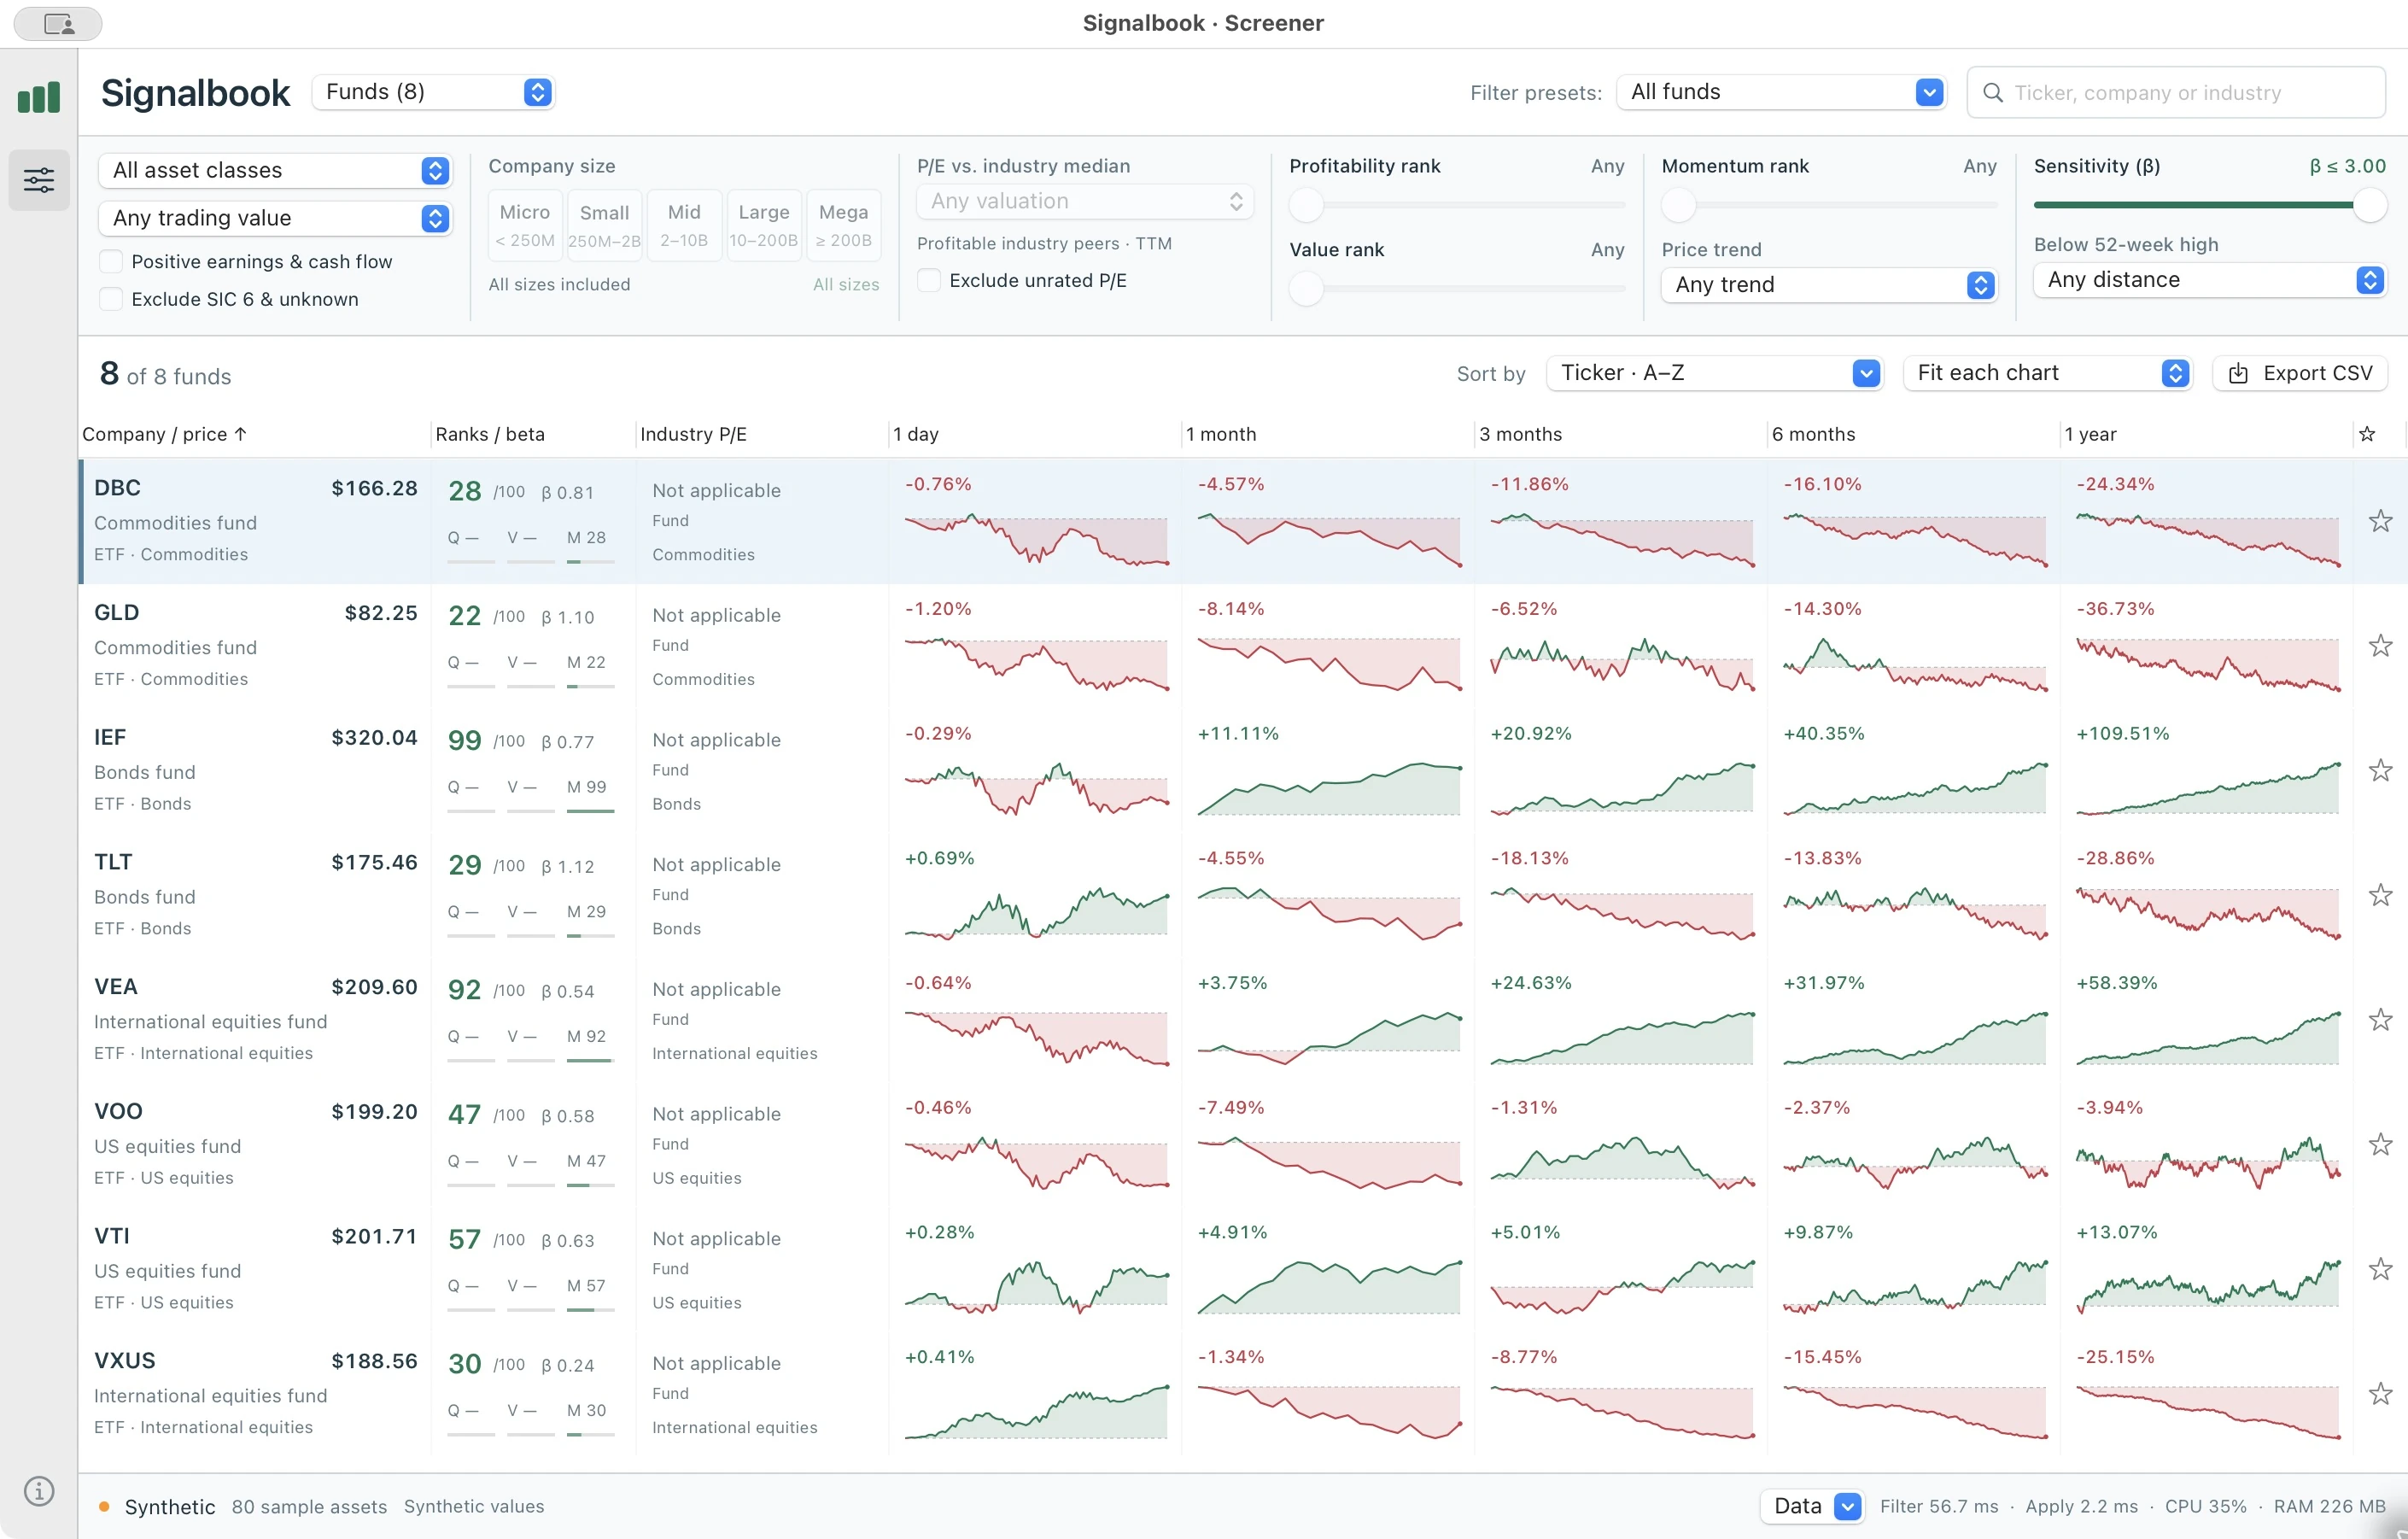Star the GLD fund row

click(x=2380, y=646)
